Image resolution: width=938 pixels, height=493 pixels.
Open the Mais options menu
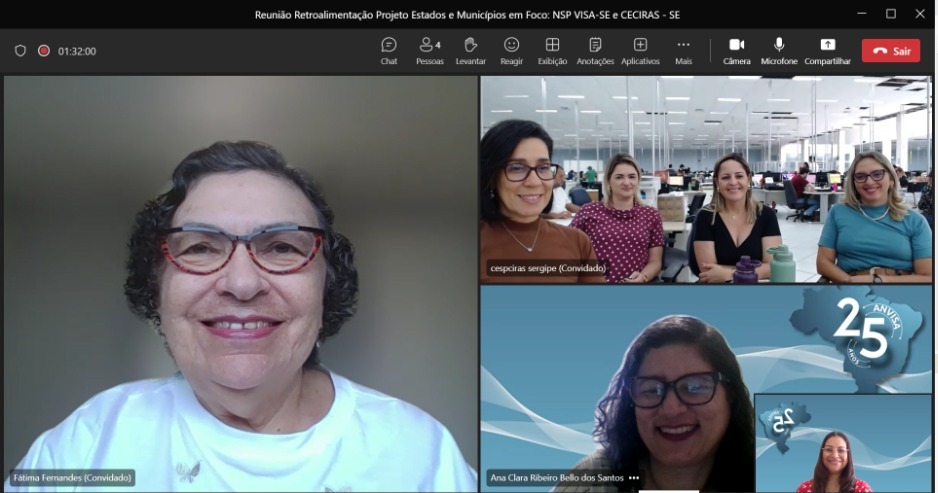click(x=683, y=51)
